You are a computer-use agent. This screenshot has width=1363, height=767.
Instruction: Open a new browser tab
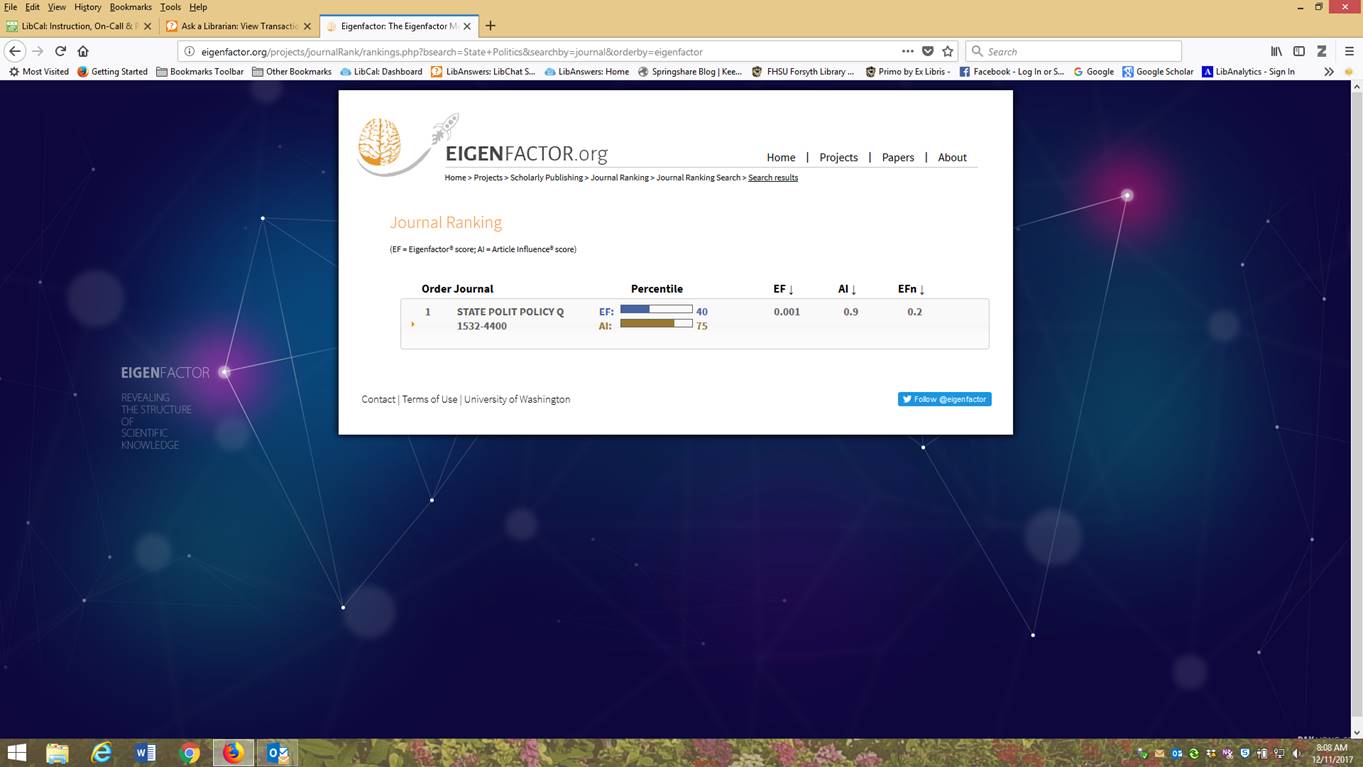(x=490, y=26)
